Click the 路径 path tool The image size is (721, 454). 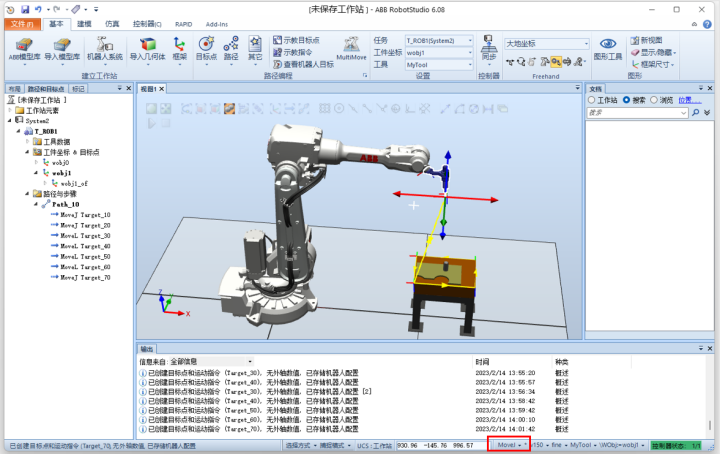(231, 49)
